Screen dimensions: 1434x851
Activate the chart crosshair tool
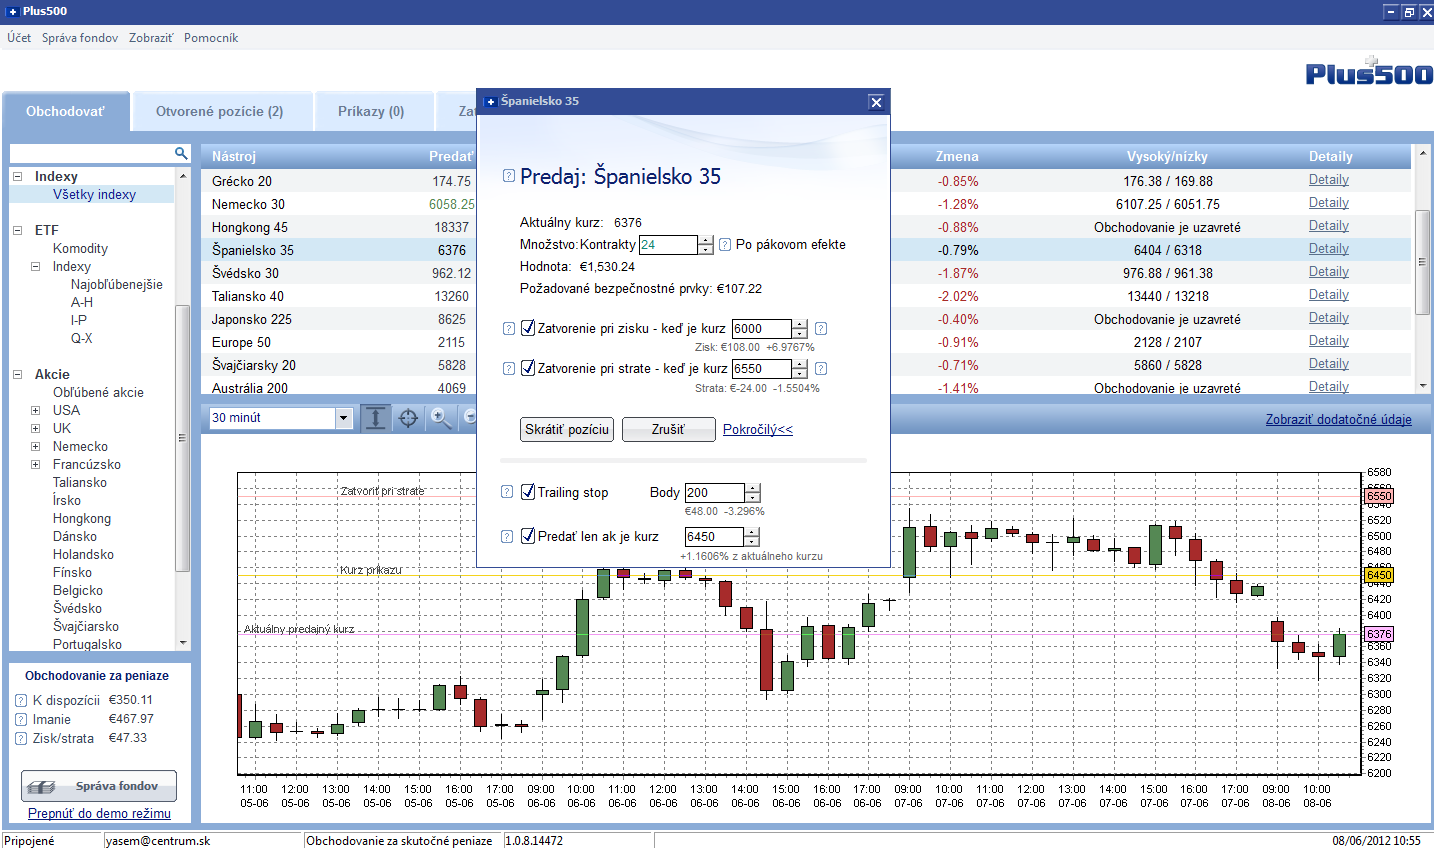[x=408, y=418]
